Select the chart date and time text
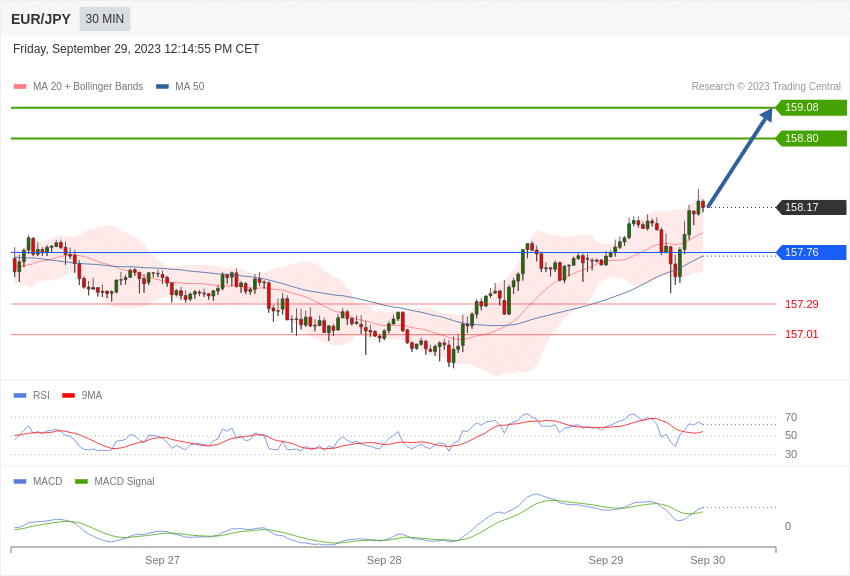Screen dimensions: 850x576 coord(136,49)
